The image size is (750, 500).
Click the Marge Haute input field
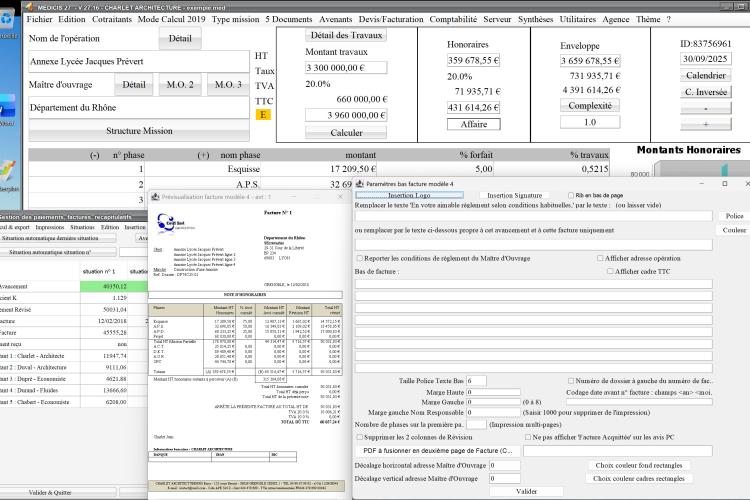pos(493,392)
